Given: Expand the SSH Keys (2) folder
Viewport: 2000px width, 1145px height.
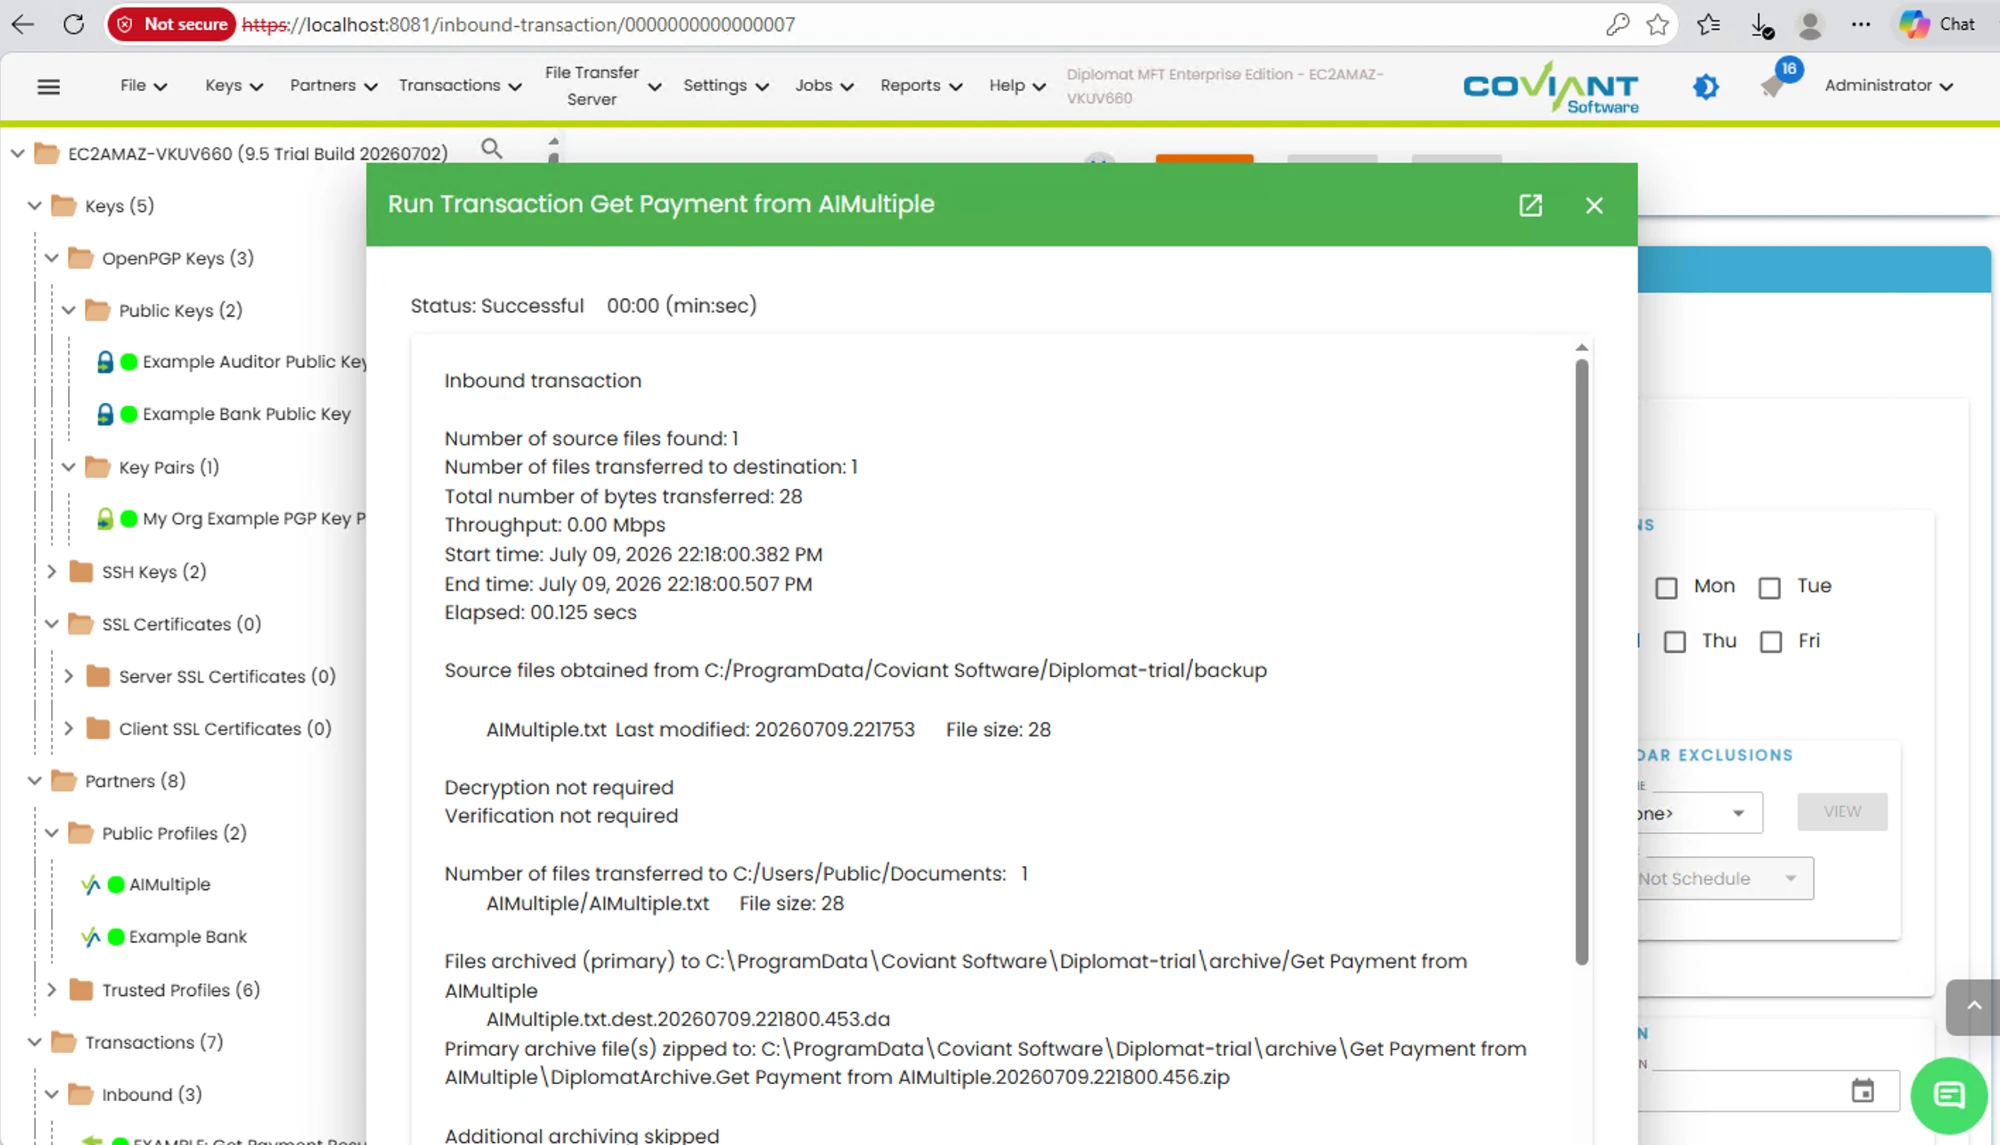Looking at the screenshot, I should tap(51, 572).
